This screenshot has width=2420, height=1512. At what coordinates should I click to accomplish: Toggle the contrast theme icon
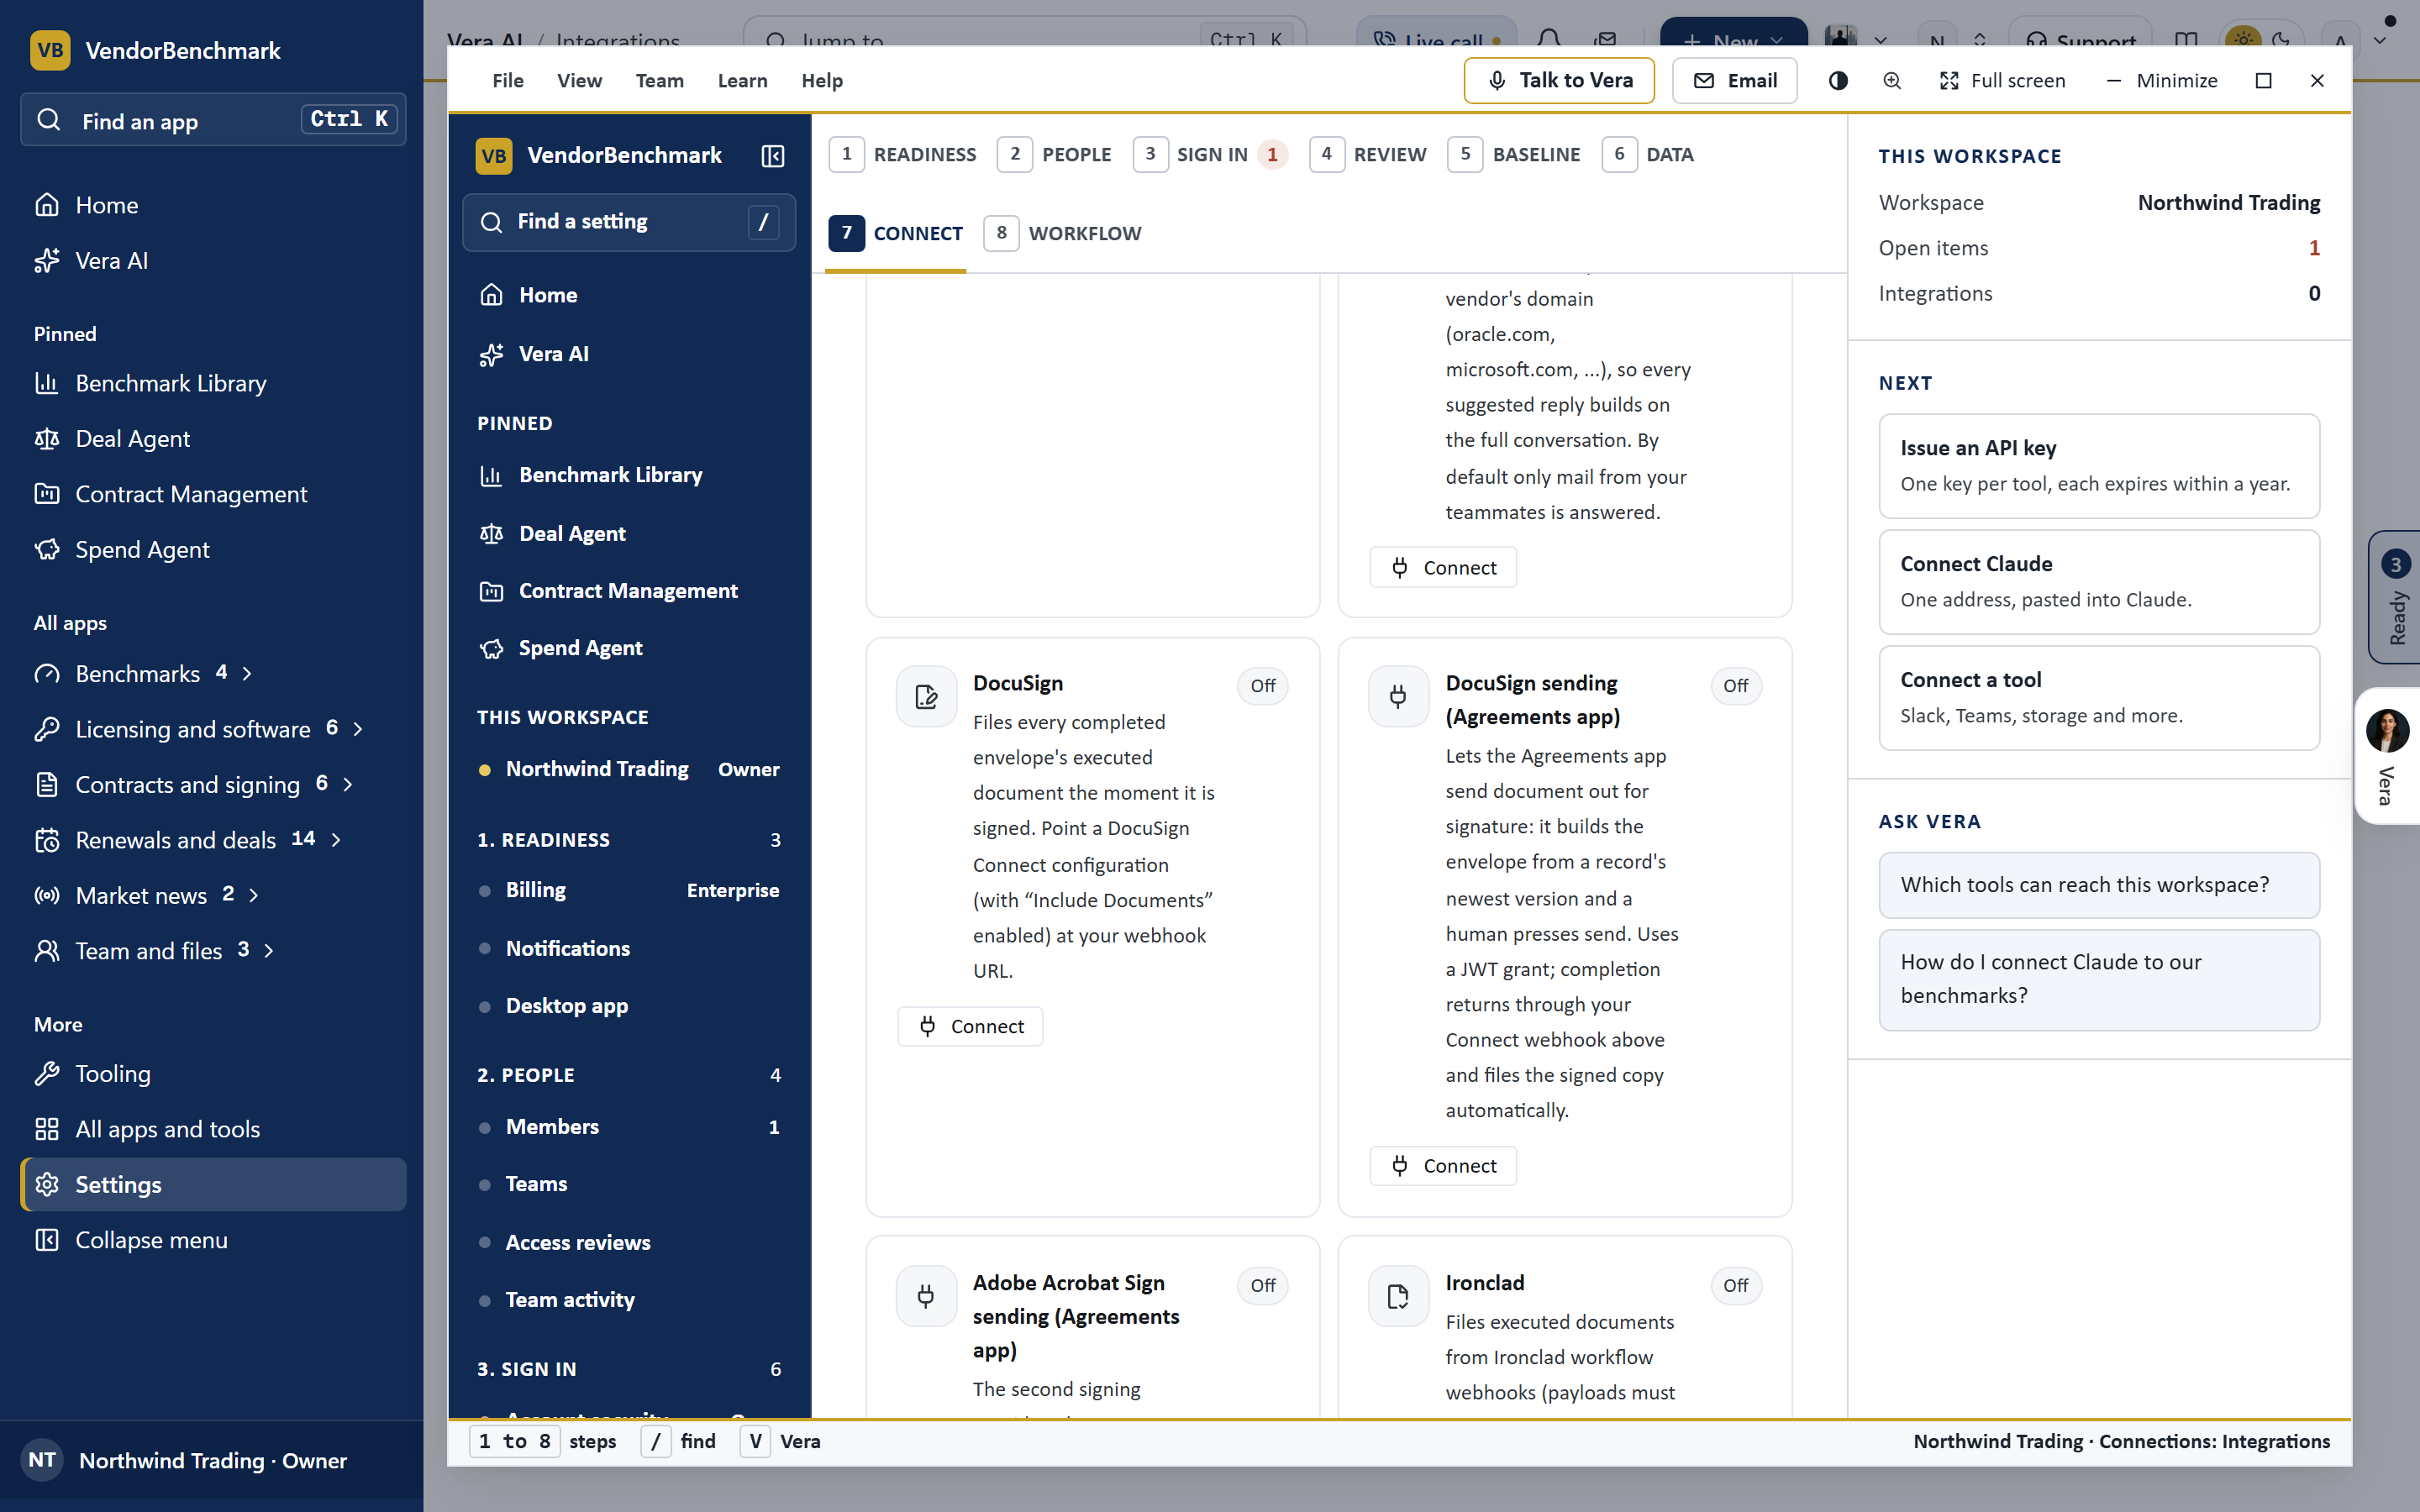click(1838, 81)
